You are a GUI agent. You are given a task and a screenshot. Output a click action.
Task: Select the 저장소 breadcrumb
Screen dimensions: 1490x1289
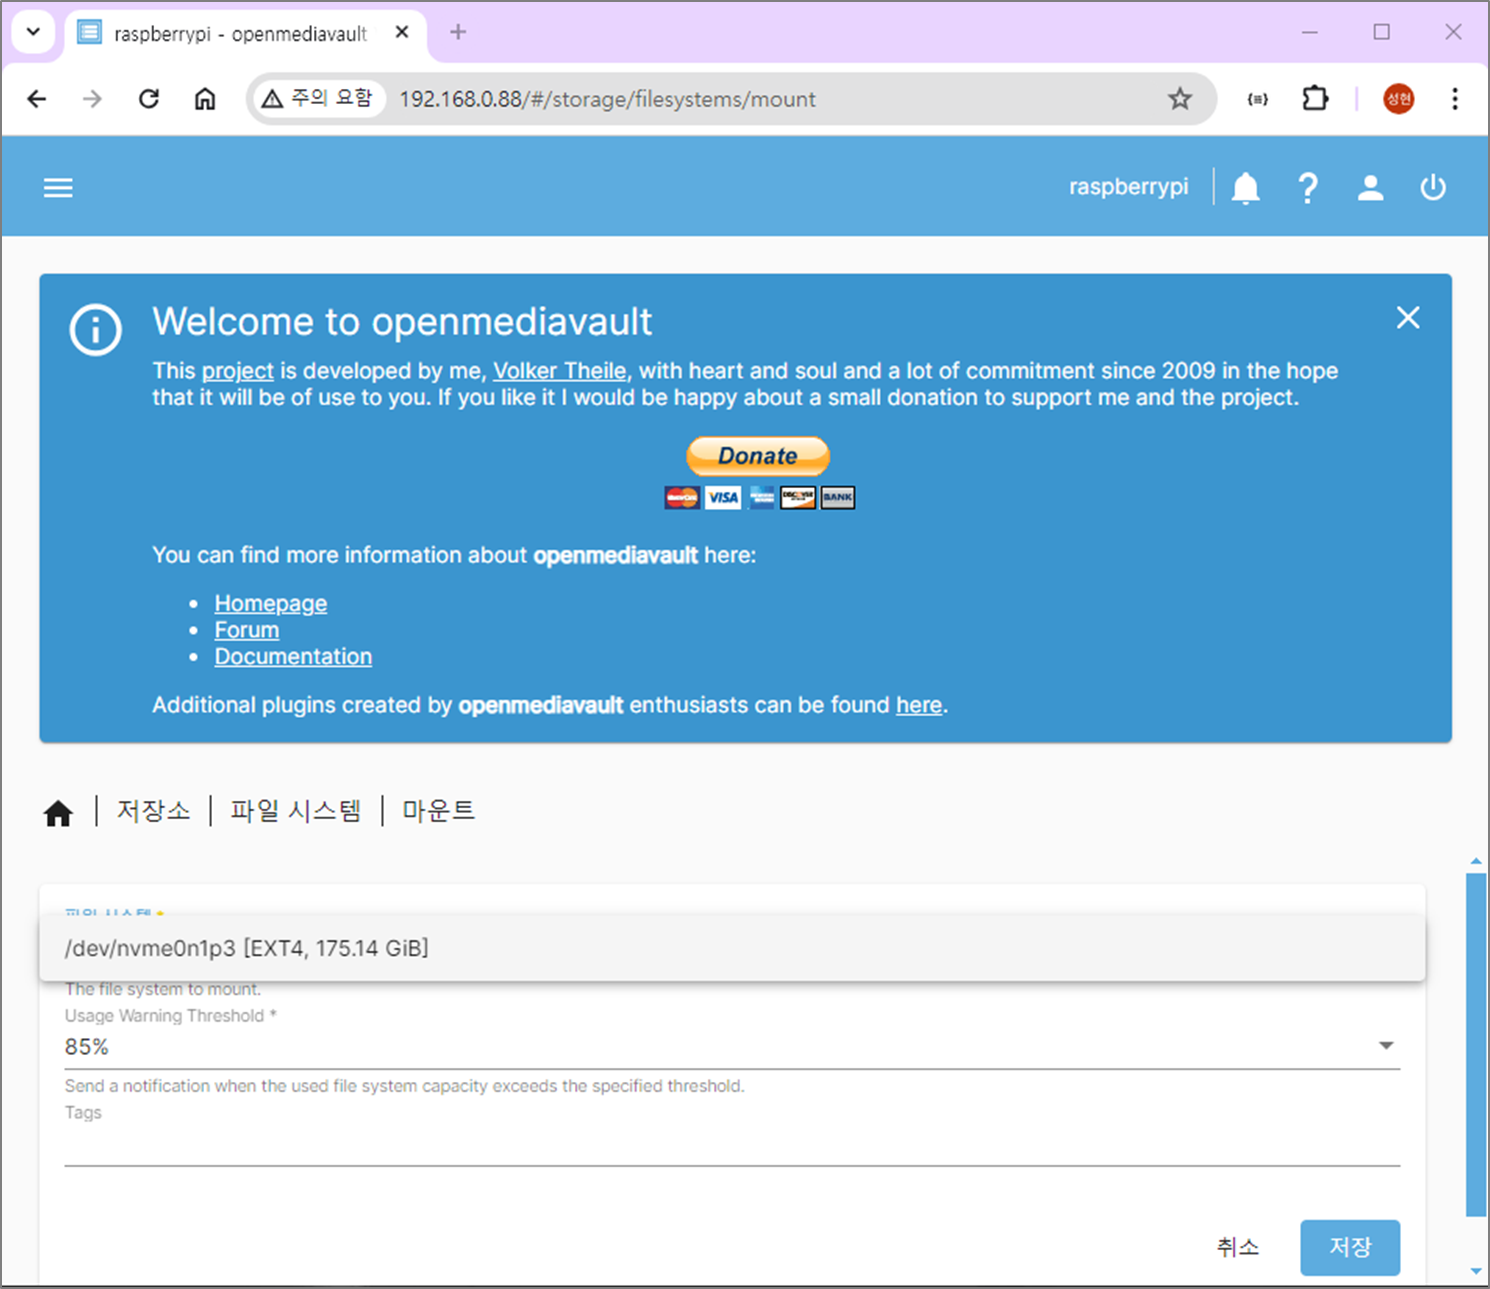coord(153,810)
